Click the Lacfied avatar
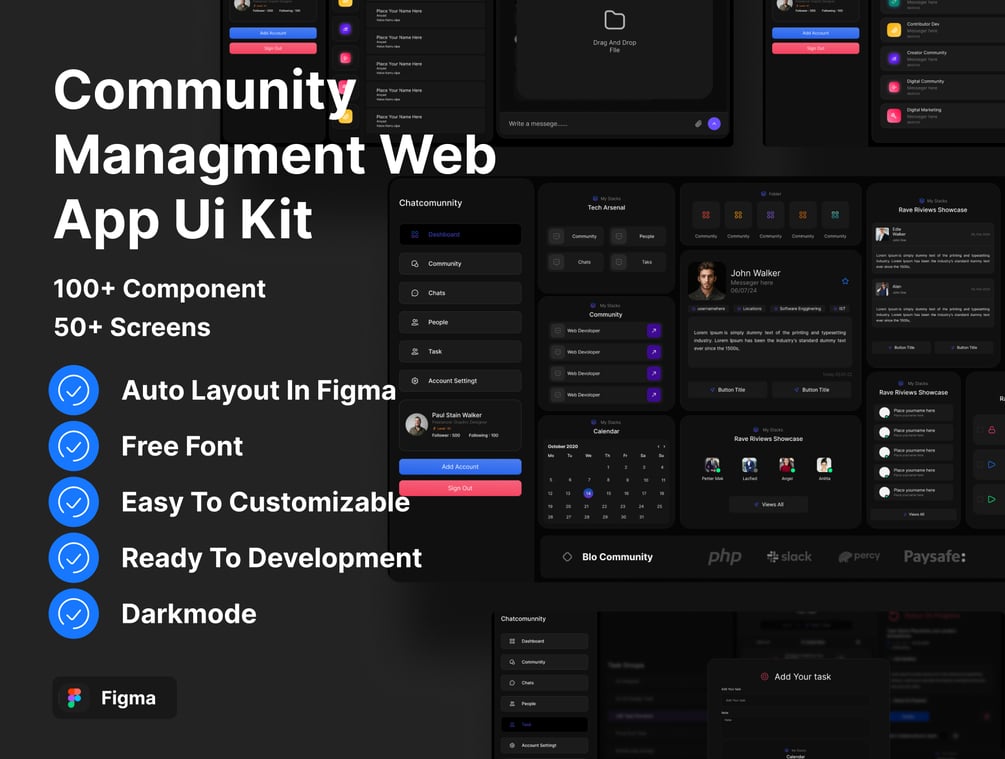This screenshot has width=1005, height=759. (749, 465)
